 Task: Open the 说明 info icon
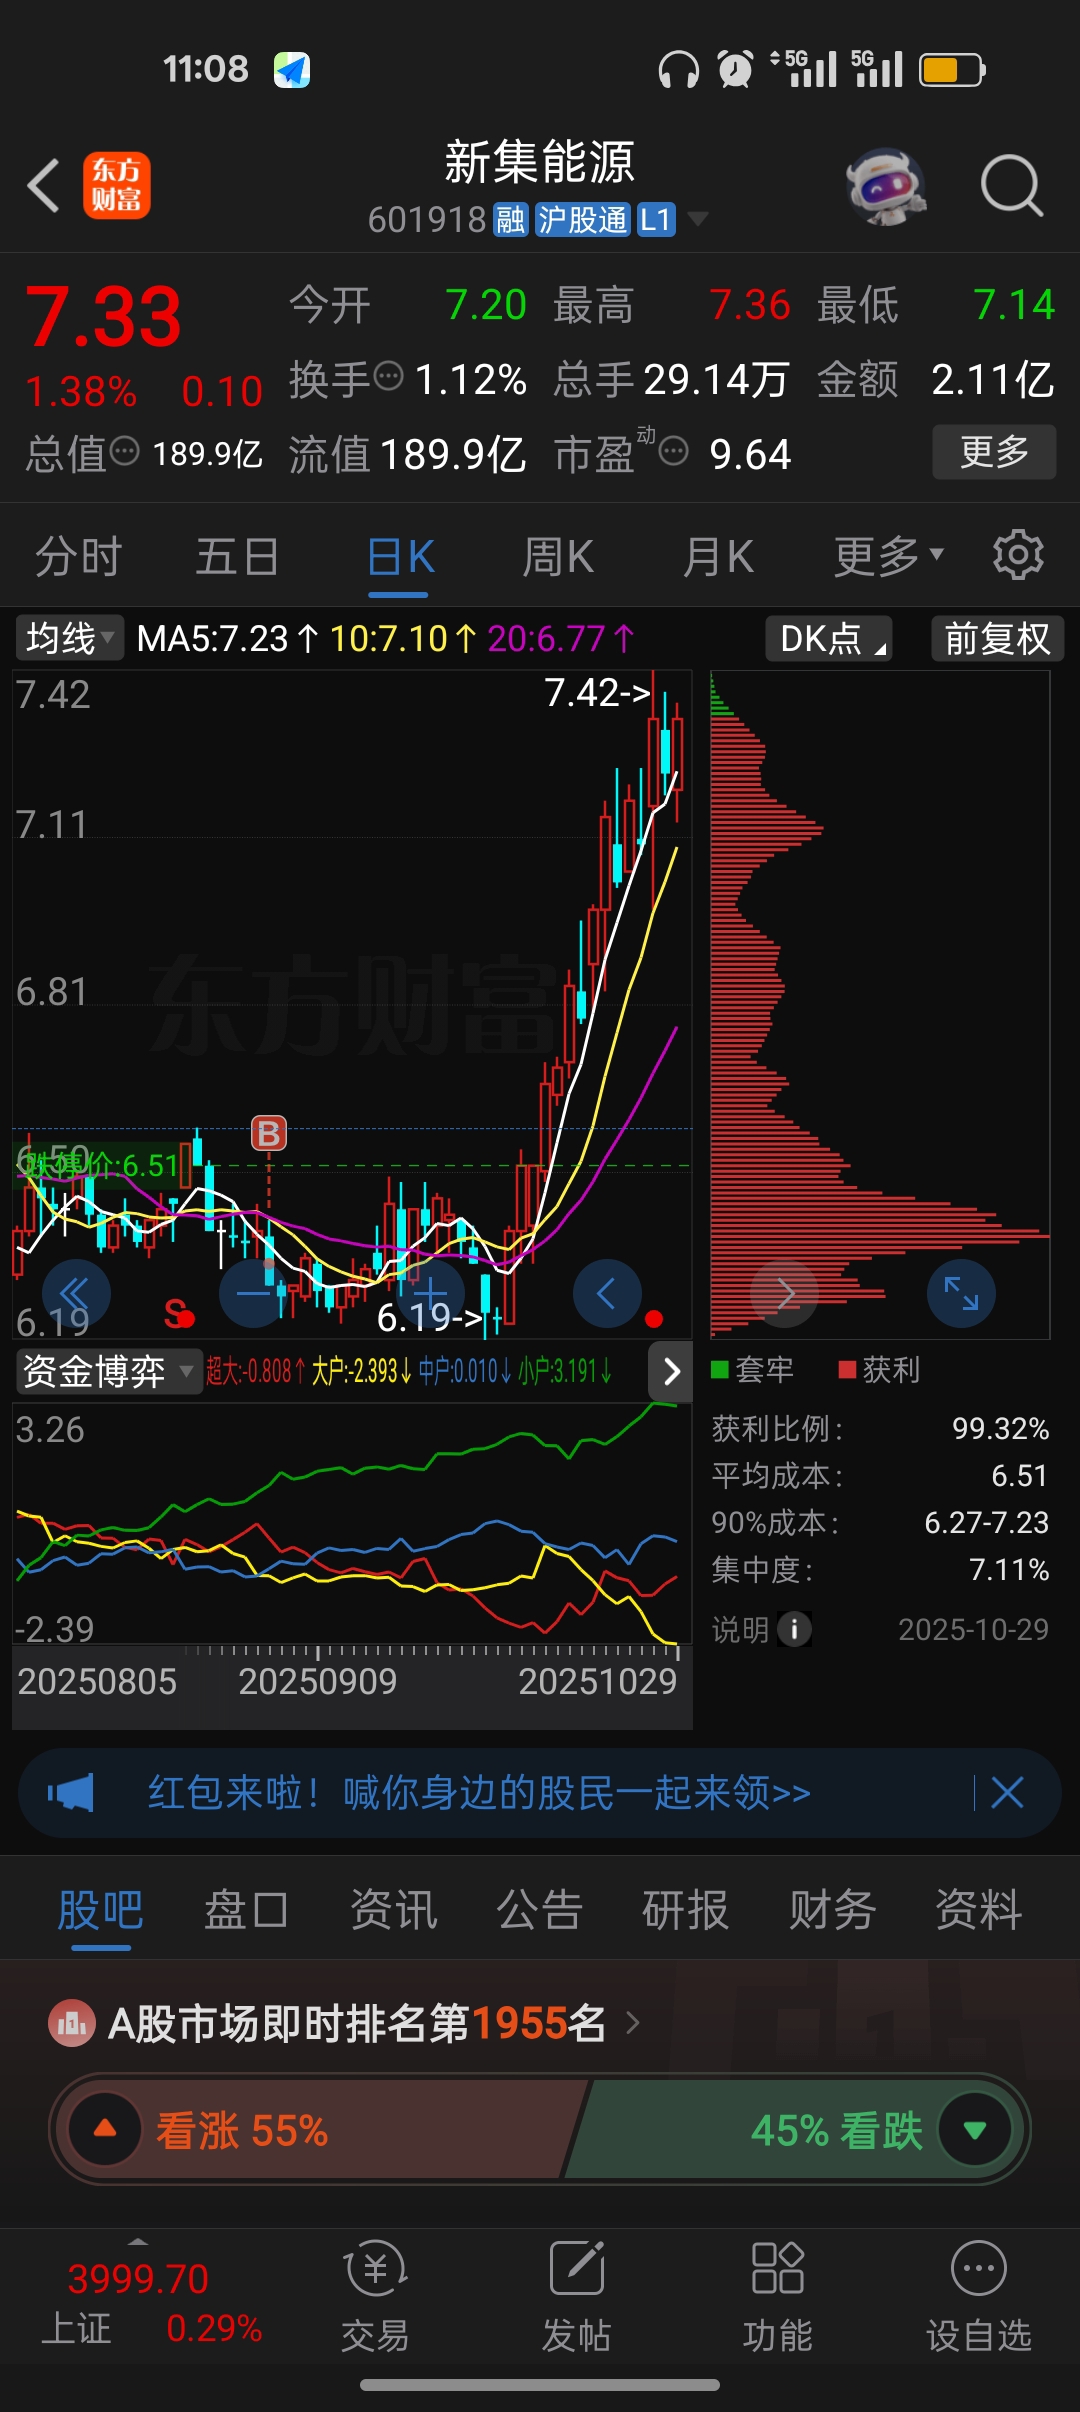click(x=794, y=1629)
